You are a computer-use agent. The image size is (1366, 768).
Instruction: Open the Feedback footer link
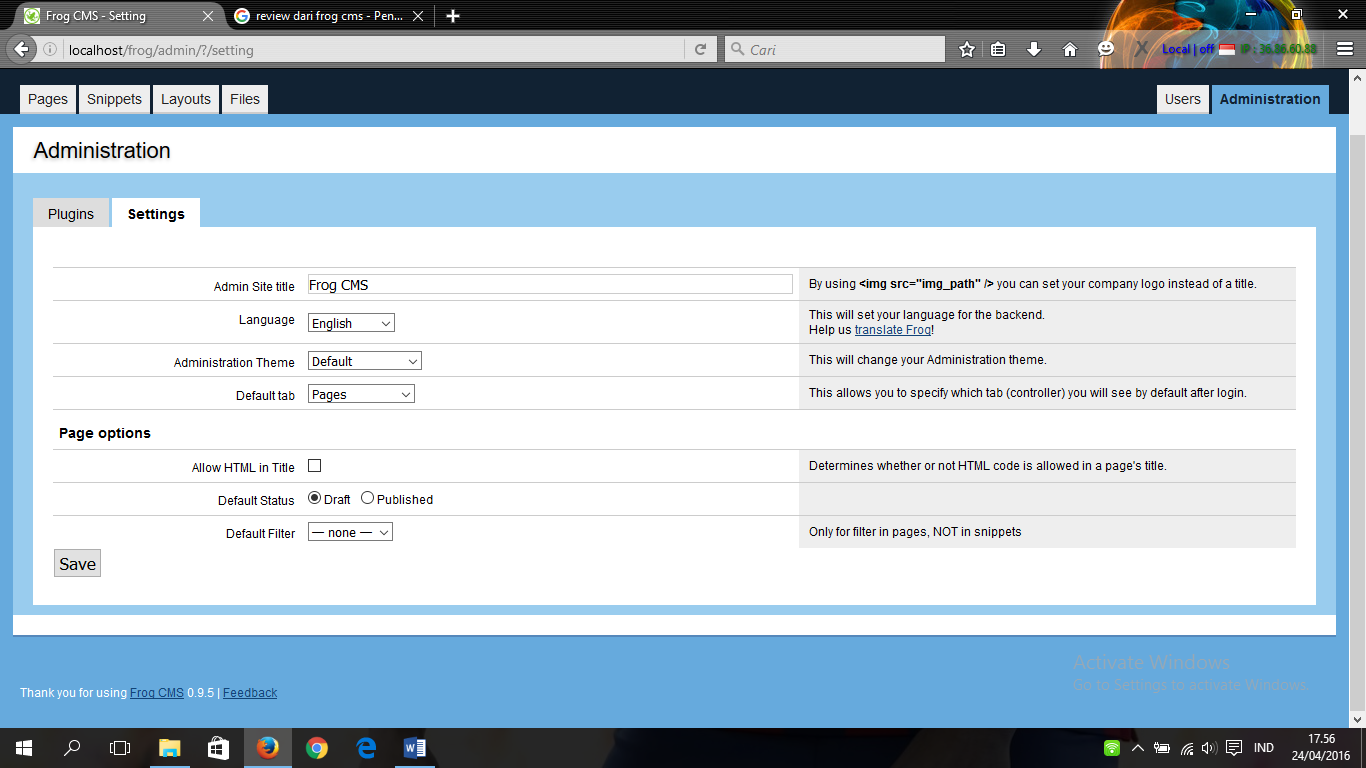coord(250,692)
